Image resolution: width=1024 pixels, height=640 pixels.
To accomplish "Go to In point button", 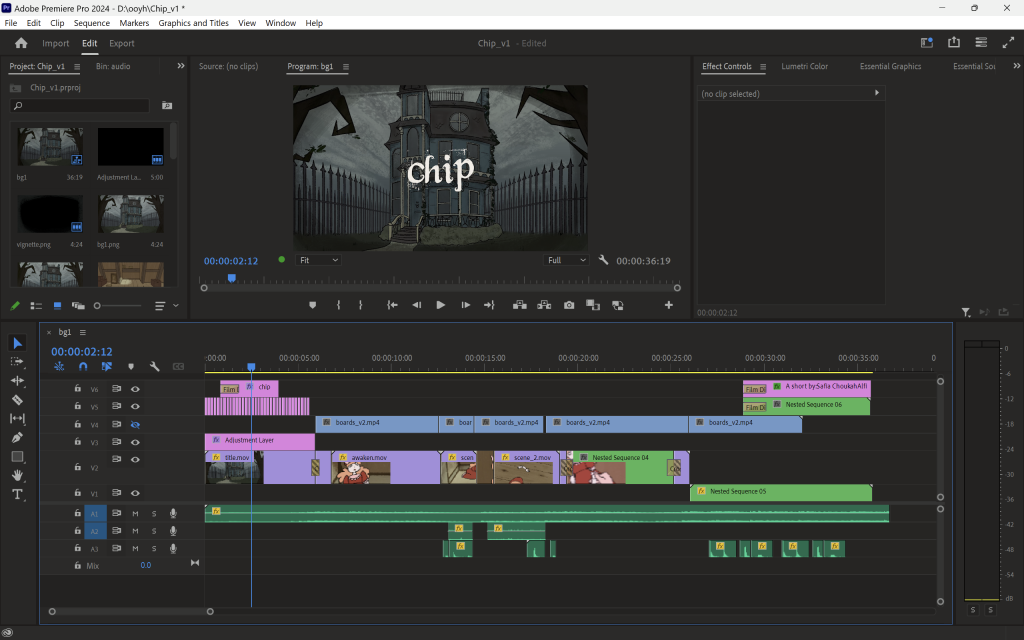I will pos(392,305).
